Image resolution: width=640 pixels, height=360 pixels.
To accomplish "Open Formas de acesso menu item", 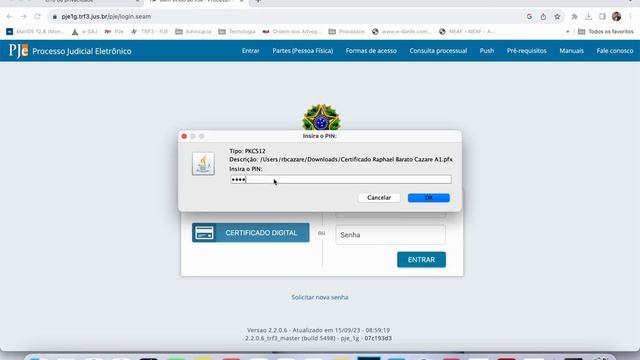I will pos(371,51).
